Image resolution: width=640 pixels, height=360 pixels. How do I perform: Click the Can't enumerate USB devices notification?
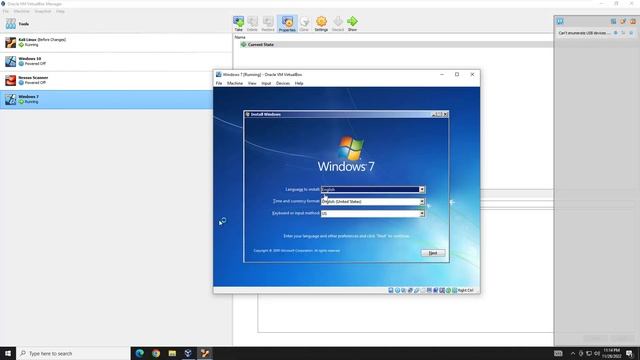pos(584,33)
